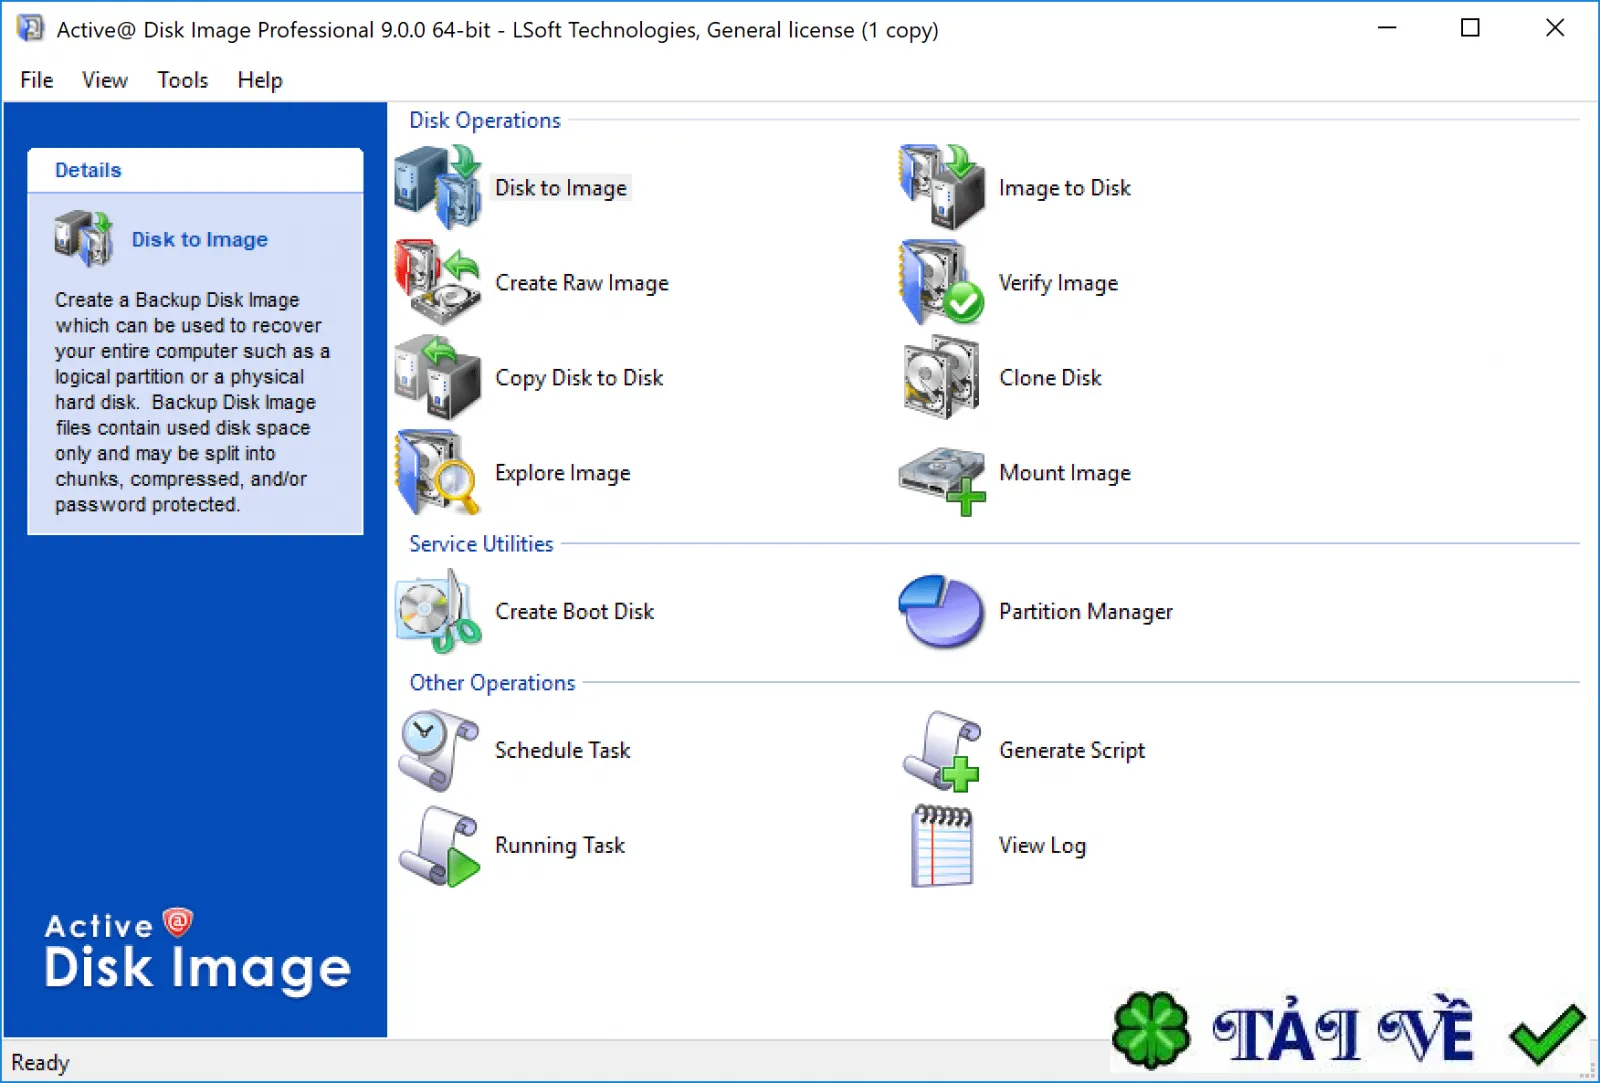Viewport: 1600px width, 1083px height.
Task: Click the Create Boot Disk icon
Action: point(439,611)
